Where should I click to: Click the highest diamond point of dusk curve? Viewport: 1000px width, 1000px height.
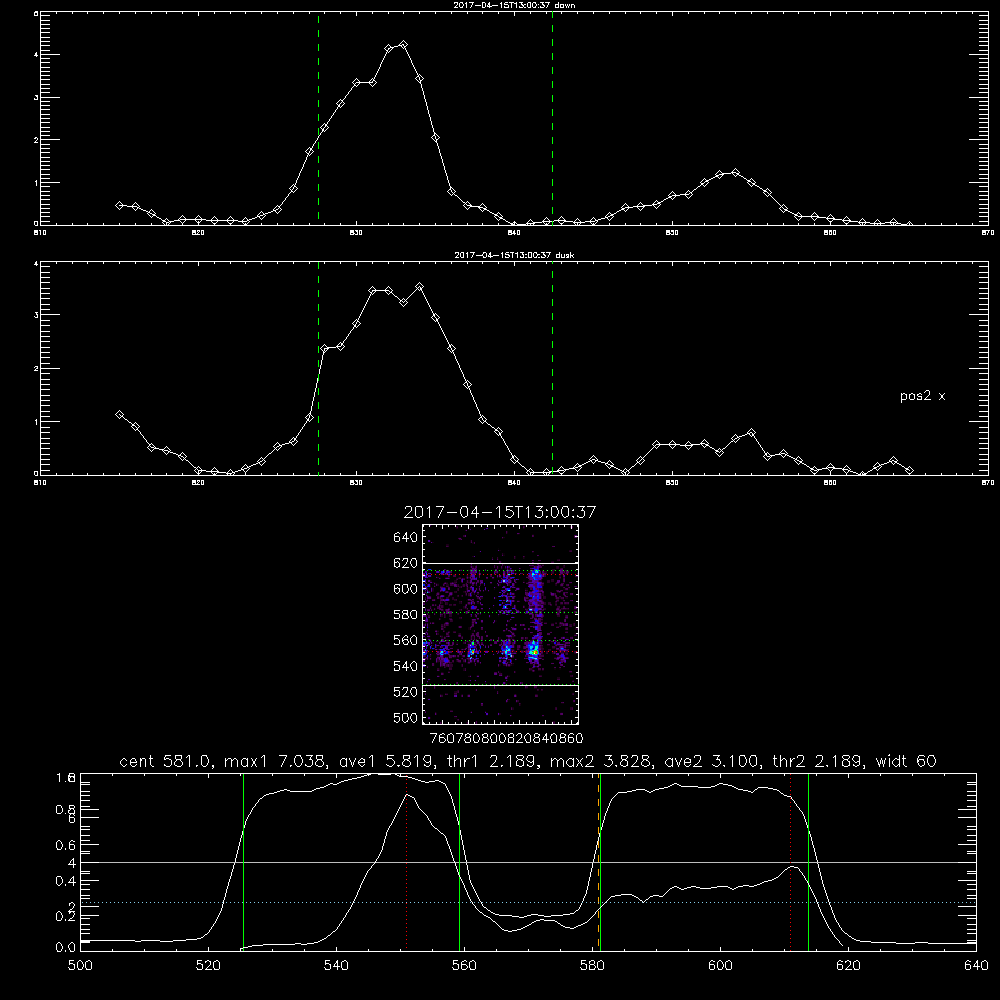pos(419,287)
